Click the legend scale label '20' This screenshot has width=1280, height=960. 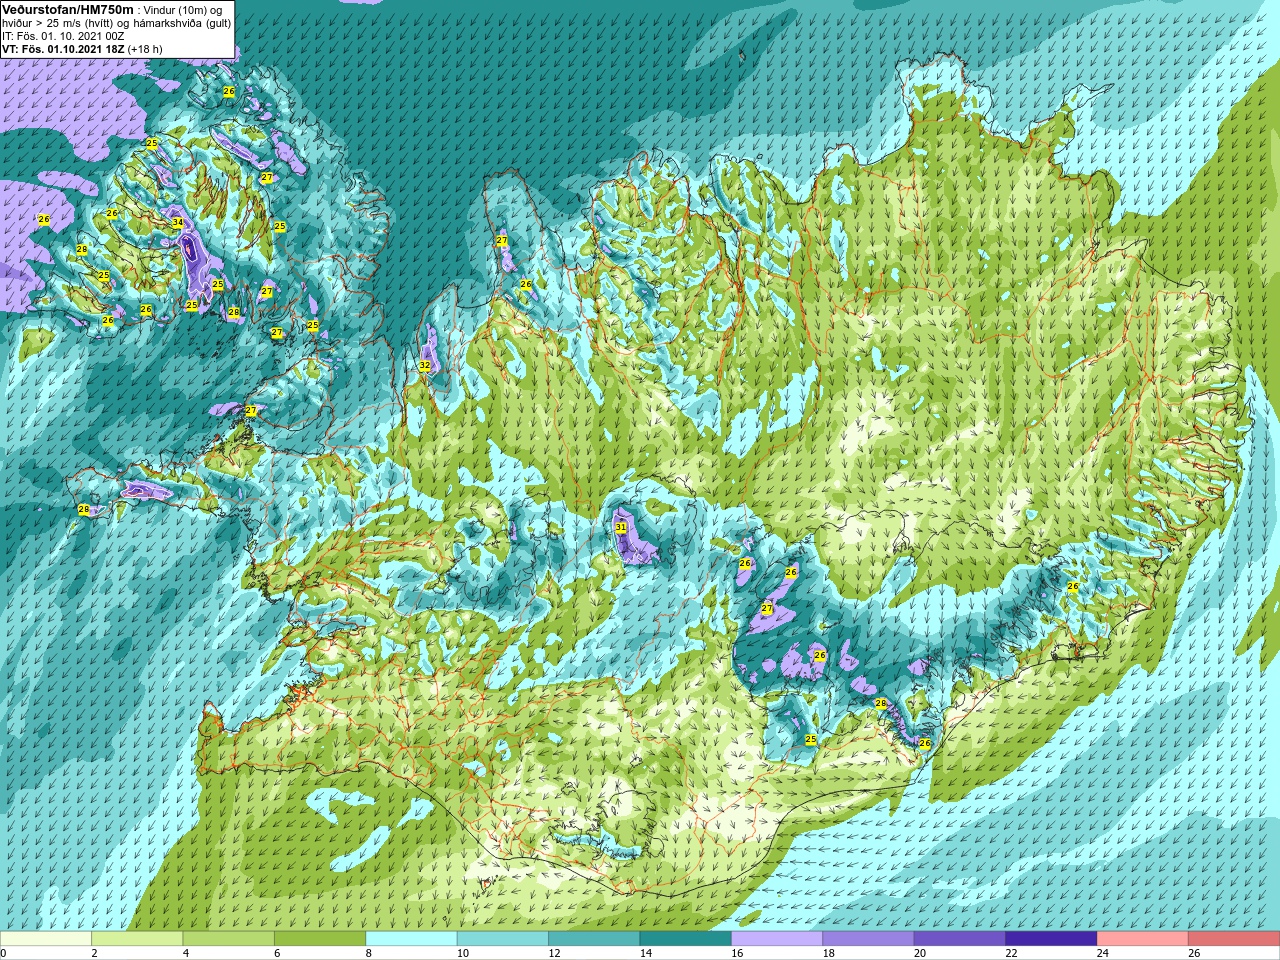(920, 953)
